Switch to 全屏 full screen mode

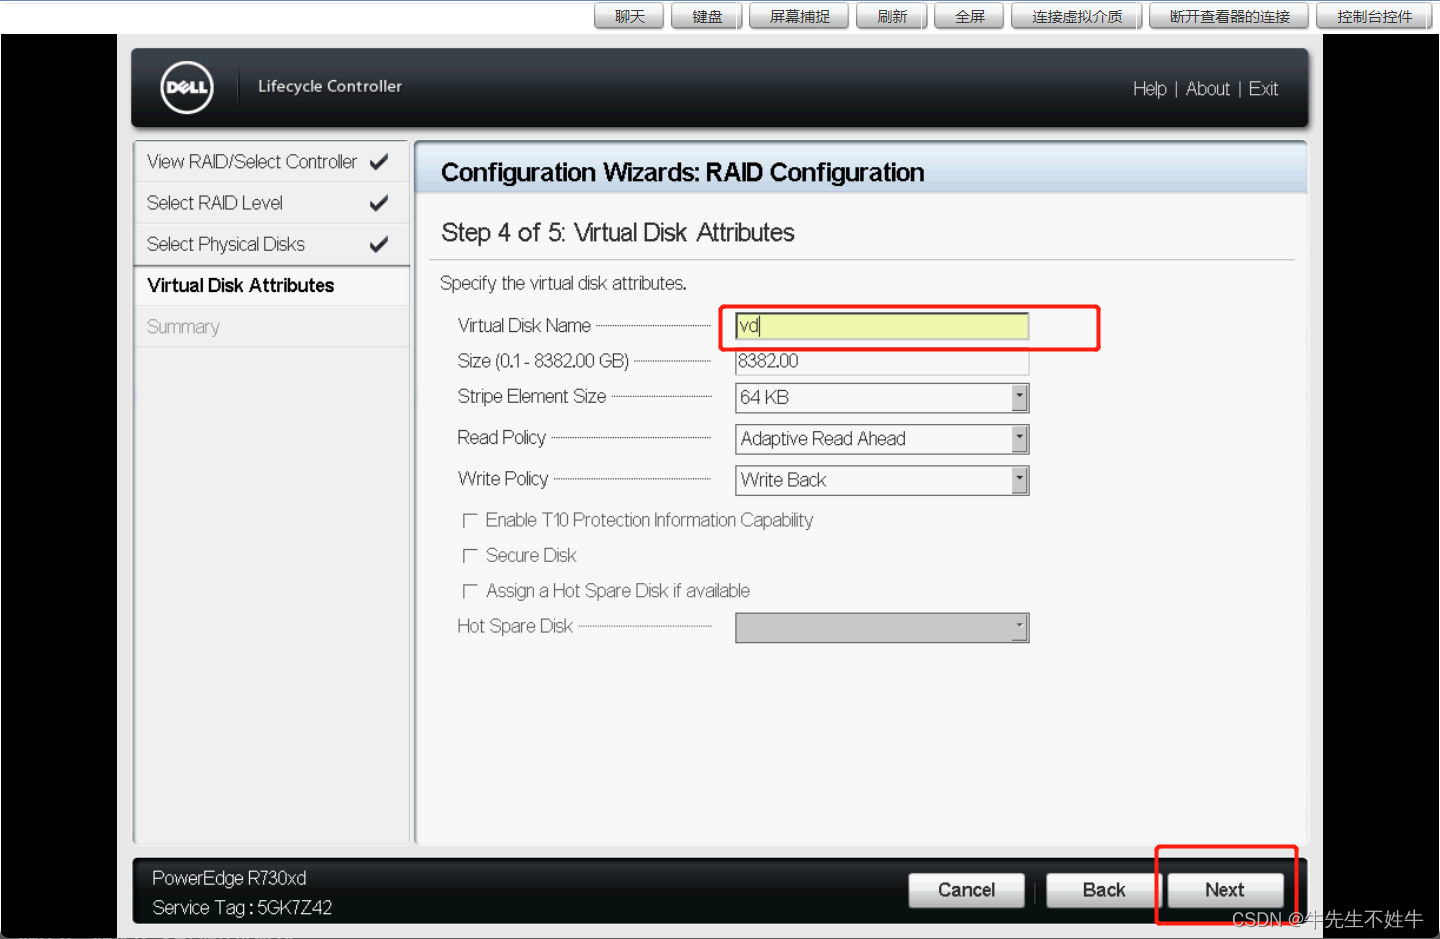pyautogui.click(x=969, y=16)
